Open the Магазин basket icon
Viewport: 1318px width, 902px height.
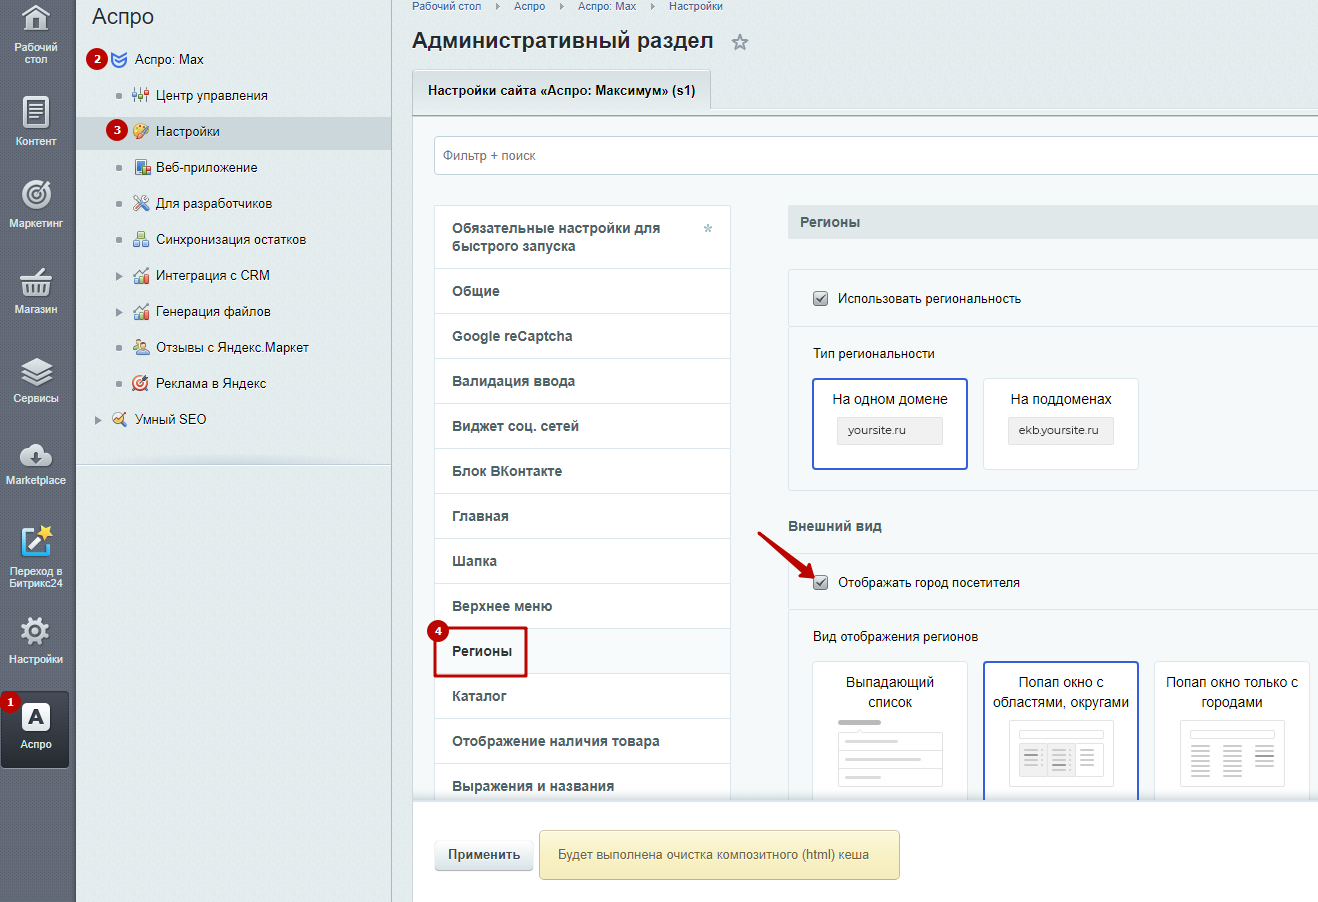(36, 282)
